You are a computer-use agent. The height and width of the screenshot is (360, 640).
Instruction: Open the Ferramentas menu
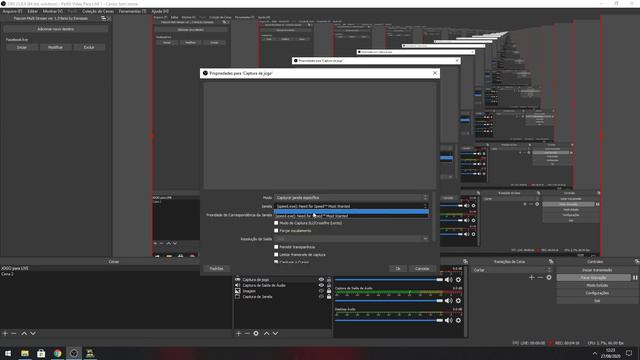132,11
